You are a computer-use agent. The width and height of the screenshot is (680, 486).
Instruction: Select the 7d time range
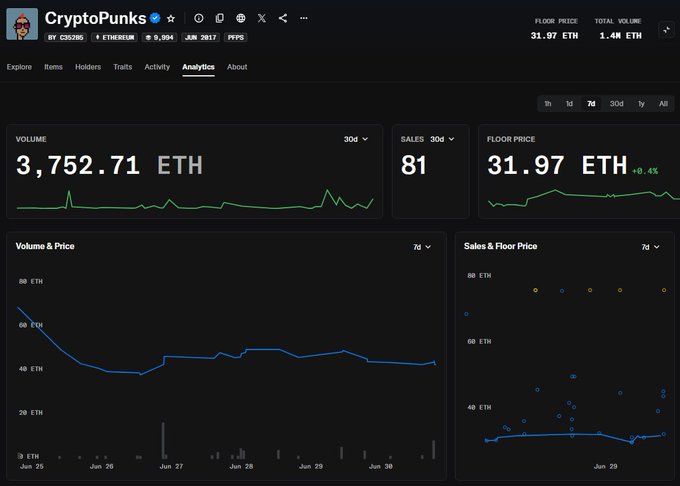[591, 104]
